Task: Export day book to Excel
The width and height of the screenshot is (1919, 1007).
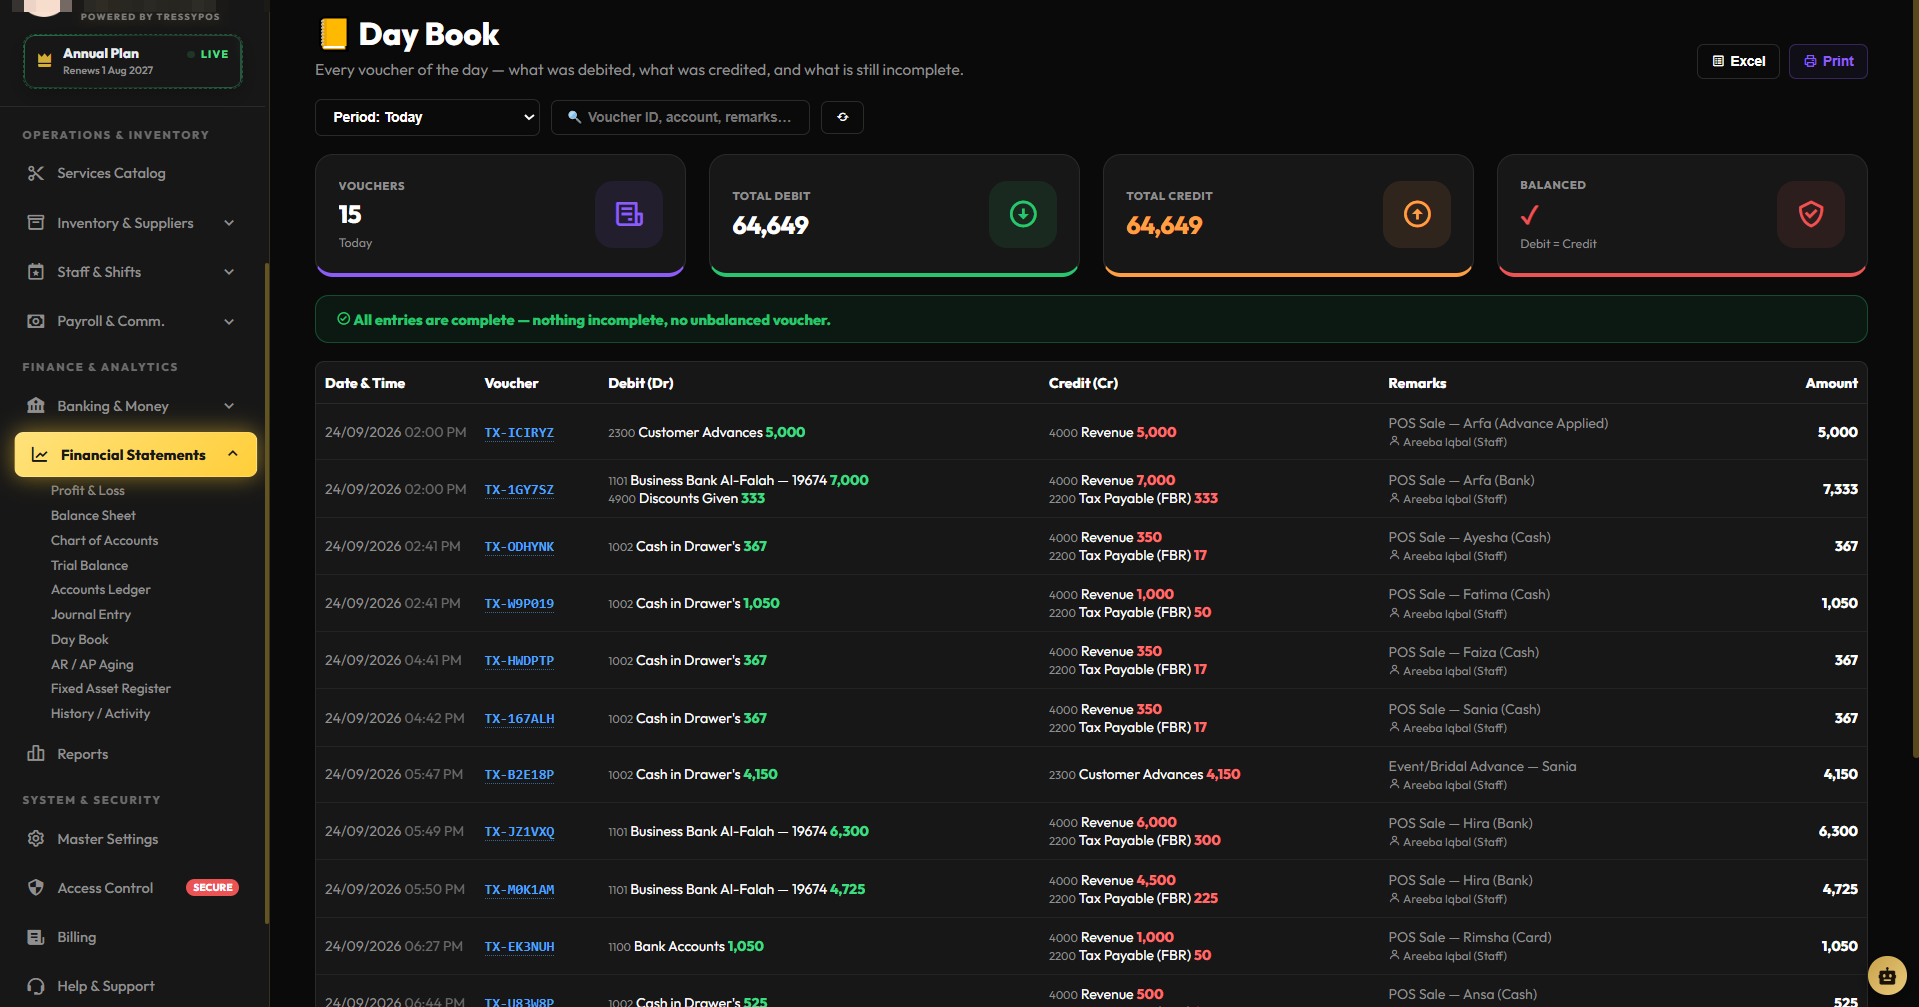Action: tap(1738, 61)
